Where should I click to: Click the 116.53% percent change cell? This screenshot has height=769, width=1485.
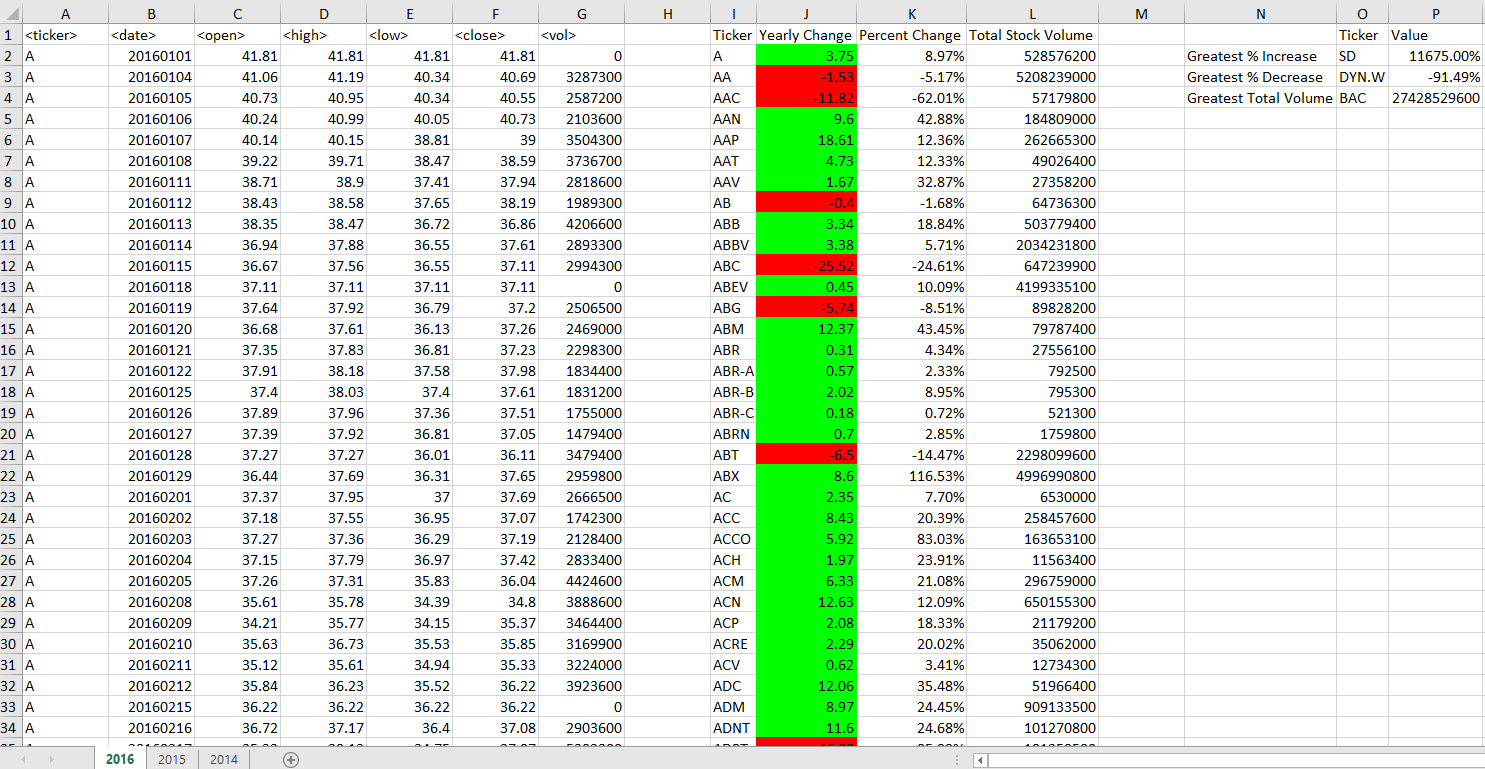pyautogui.click(x=910, y=476)
